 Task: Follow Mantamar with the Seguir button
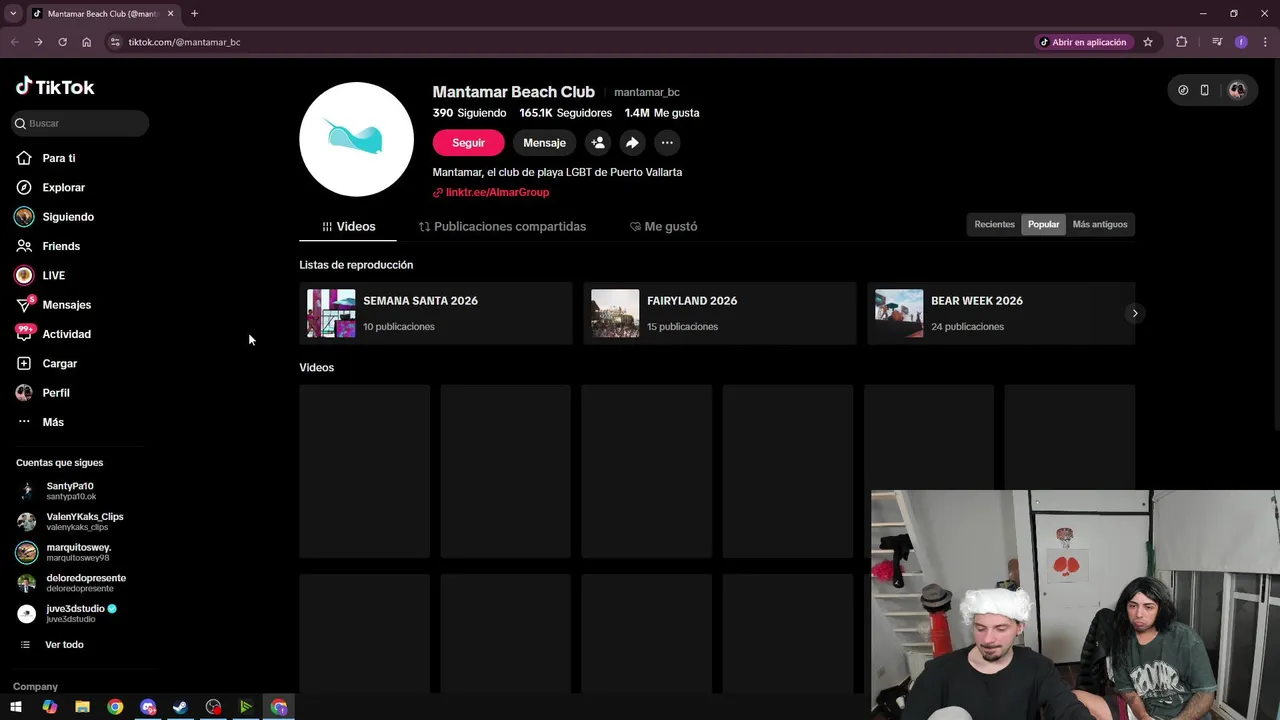pyautogui.click(x=468, y=143)
